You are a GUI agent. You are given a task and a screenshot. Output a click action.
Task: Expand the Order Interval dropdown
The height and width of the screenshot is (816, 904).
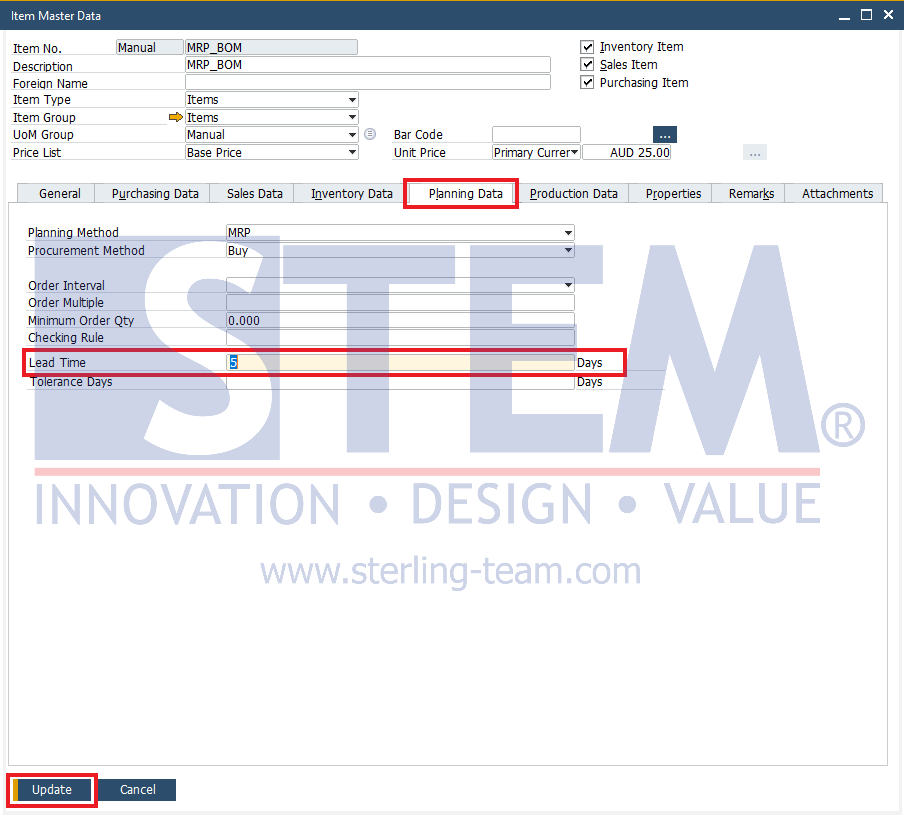(569, 286)
